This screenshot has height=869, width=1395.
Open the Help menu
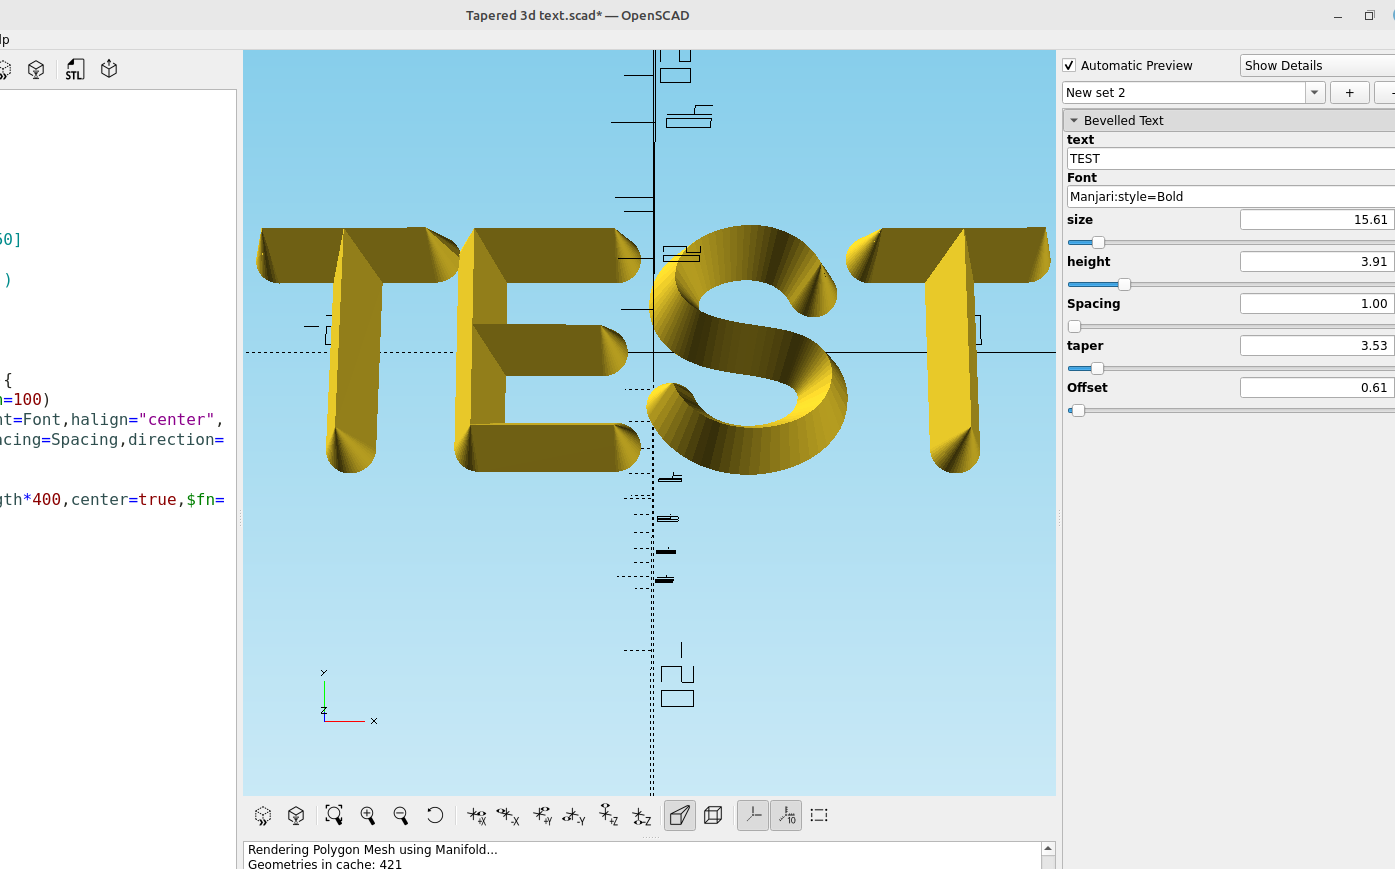[x=2, y=39]
